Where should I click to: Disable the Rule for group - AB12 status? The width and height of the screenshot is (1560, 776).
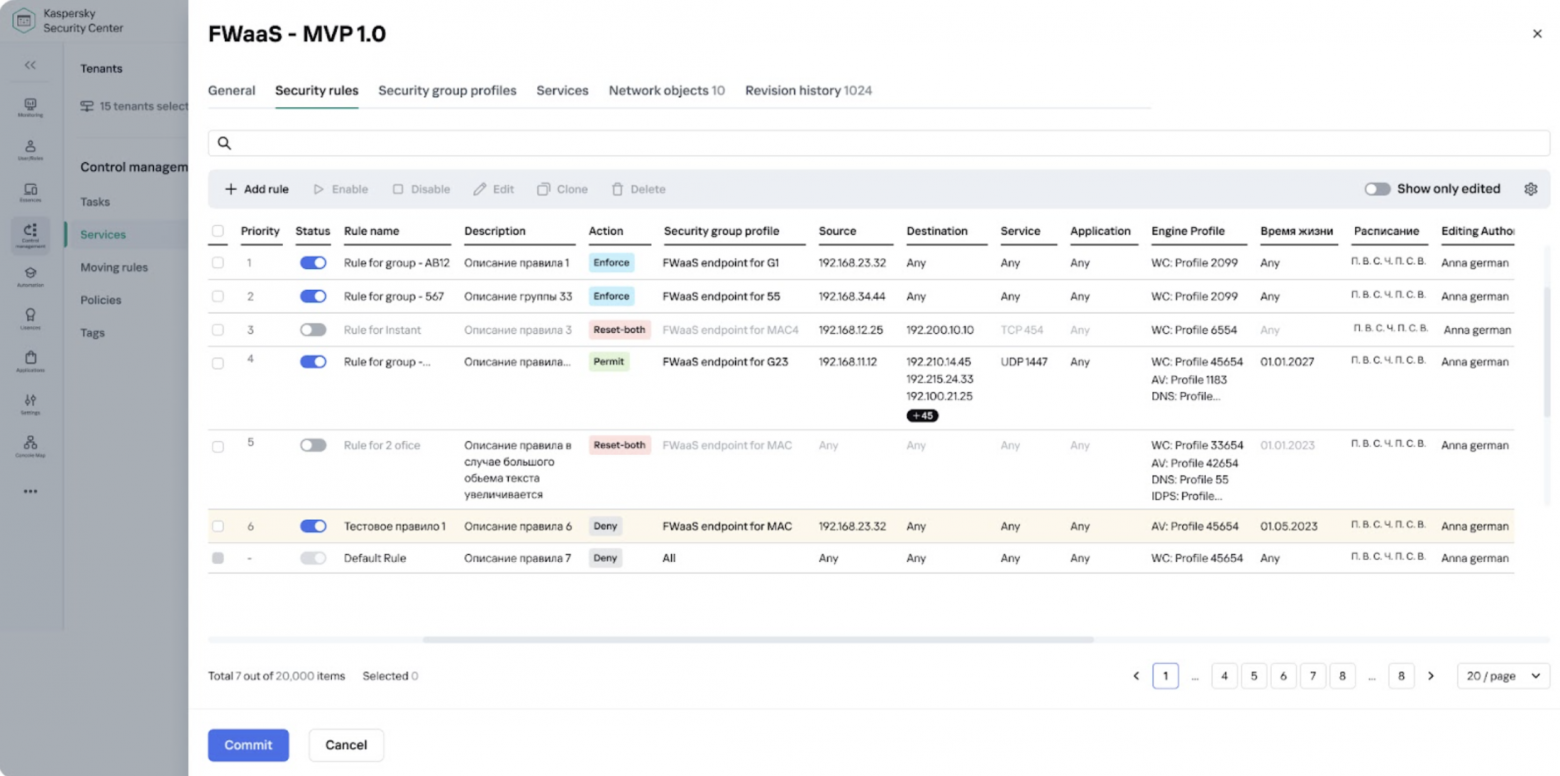click(x=313, y=263)
